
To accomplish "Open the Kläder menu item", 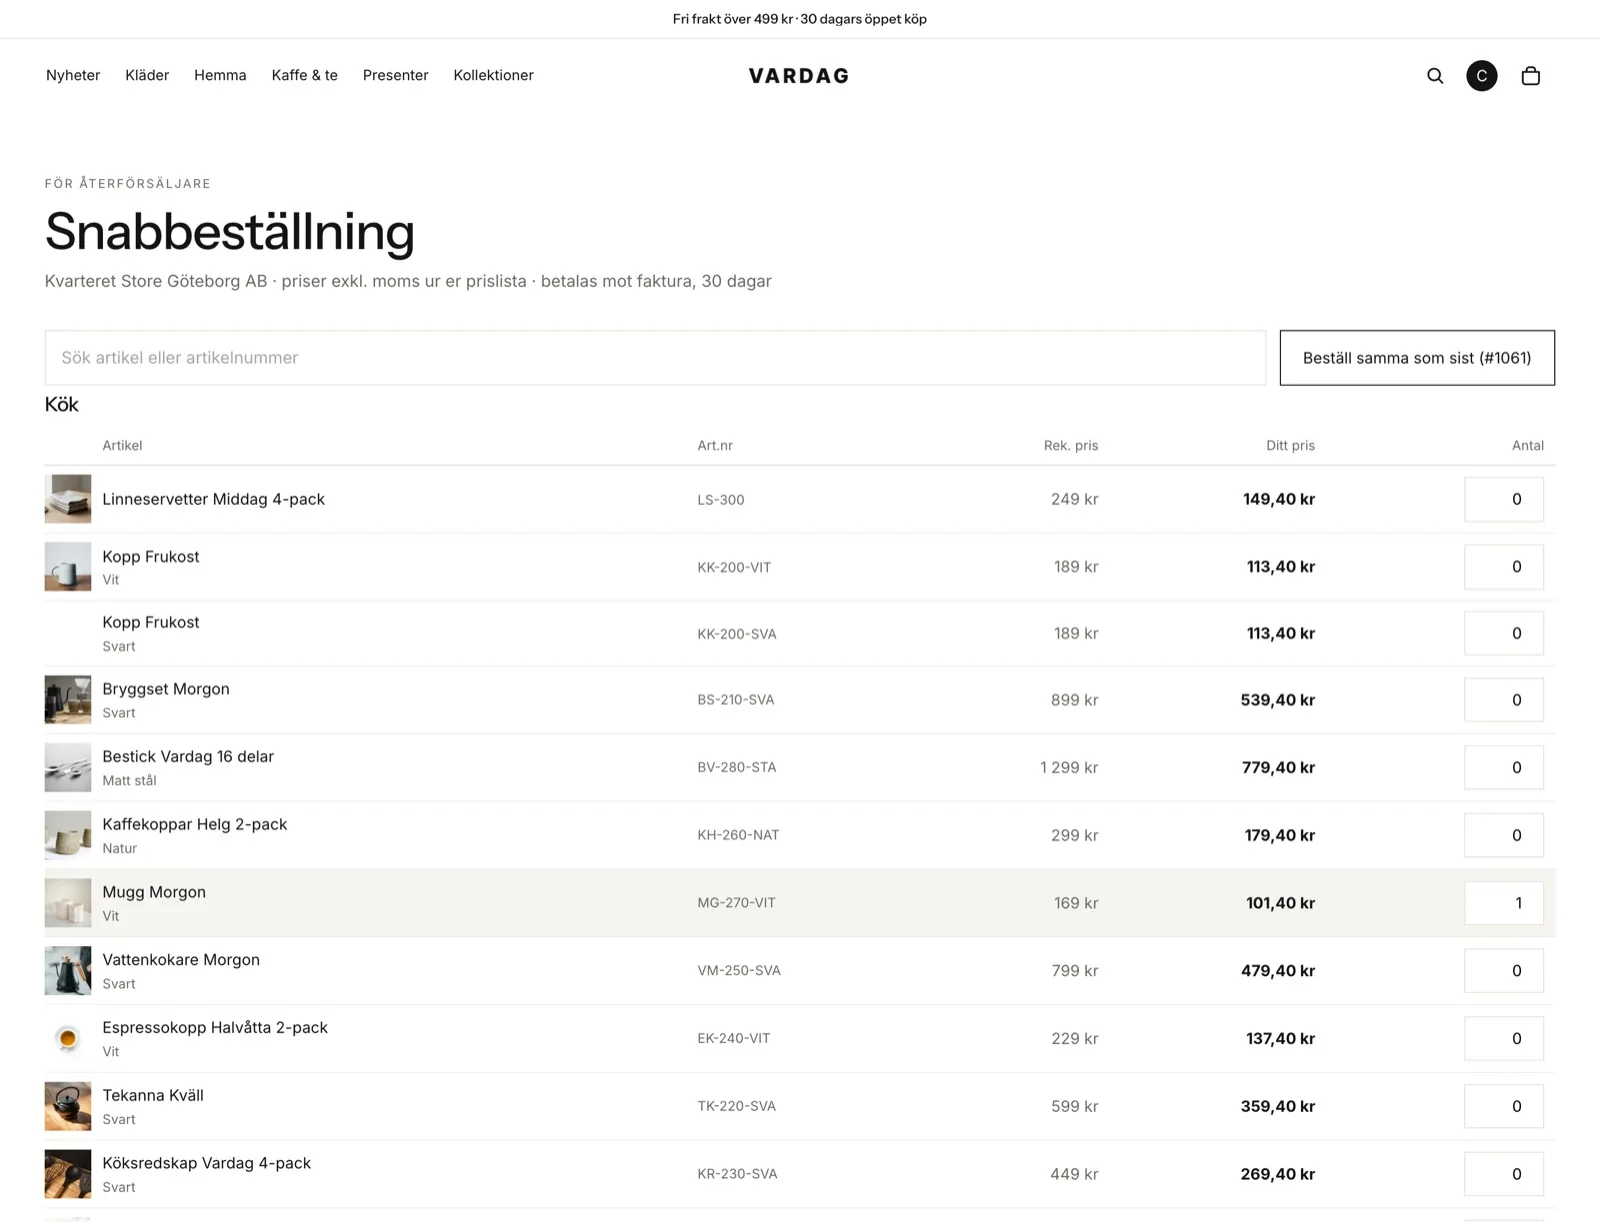I will [x=147, y=75].
